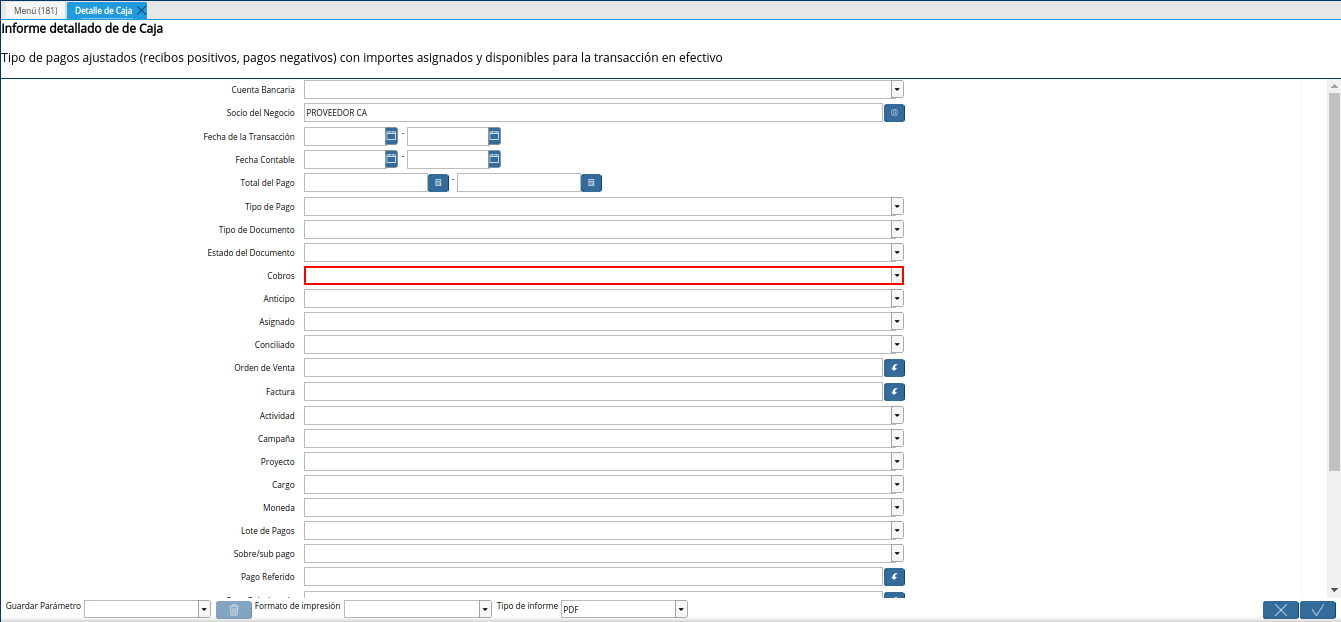This screenshot has height=622, width=1341.
Task: Click second Fecha Contable date field
Action: click(x=447, y=159)
